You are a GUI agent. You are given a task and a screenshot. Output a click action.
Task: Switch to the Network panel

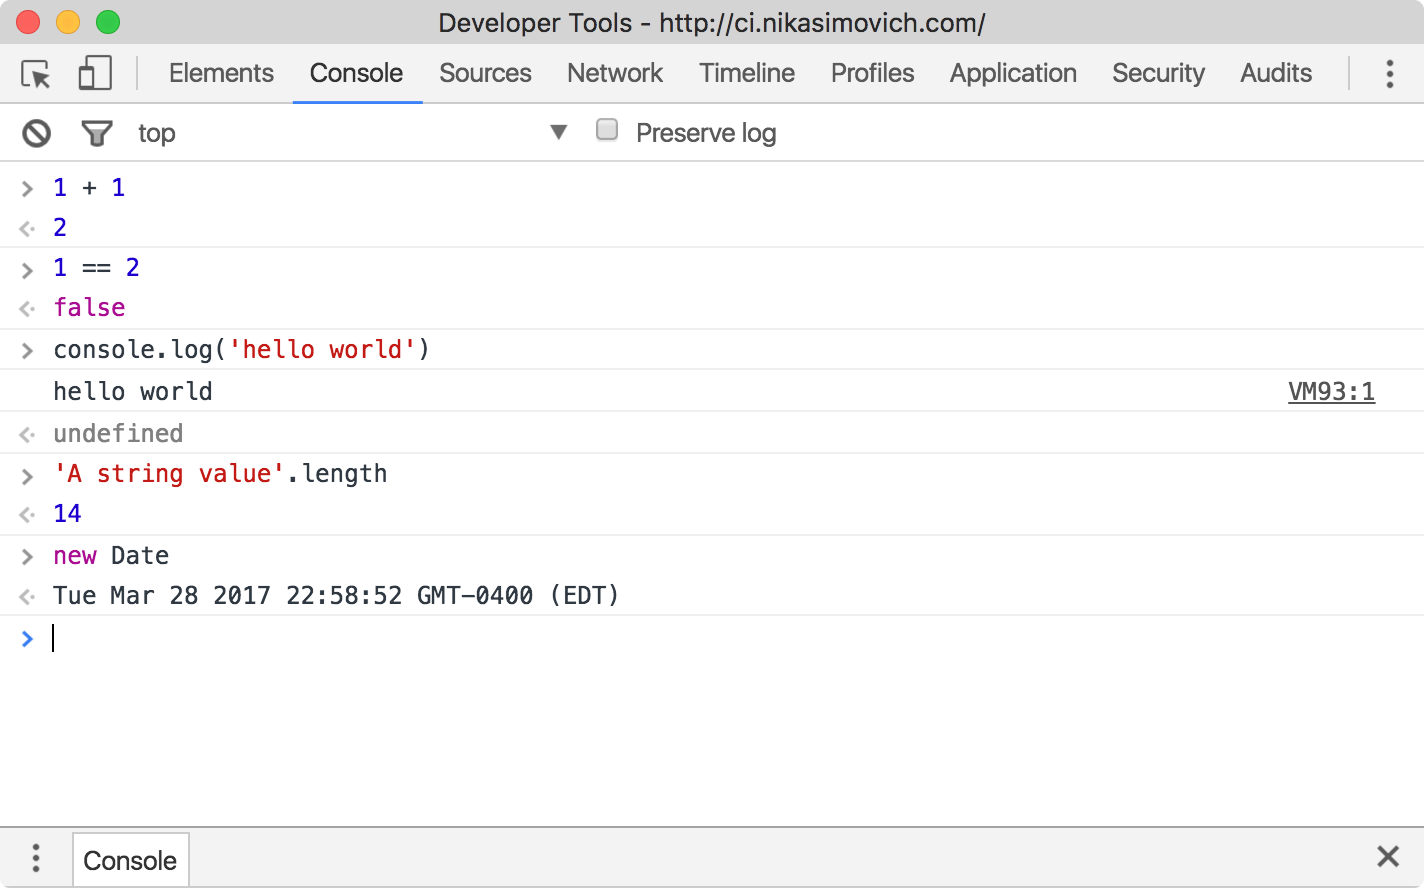pos(614,73)
